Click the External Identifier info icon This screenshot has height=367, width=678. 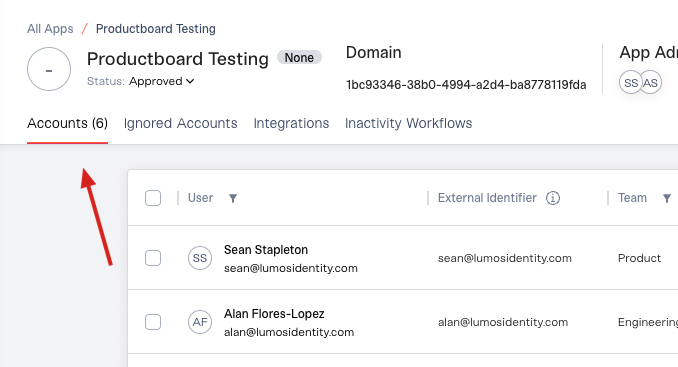553,198
